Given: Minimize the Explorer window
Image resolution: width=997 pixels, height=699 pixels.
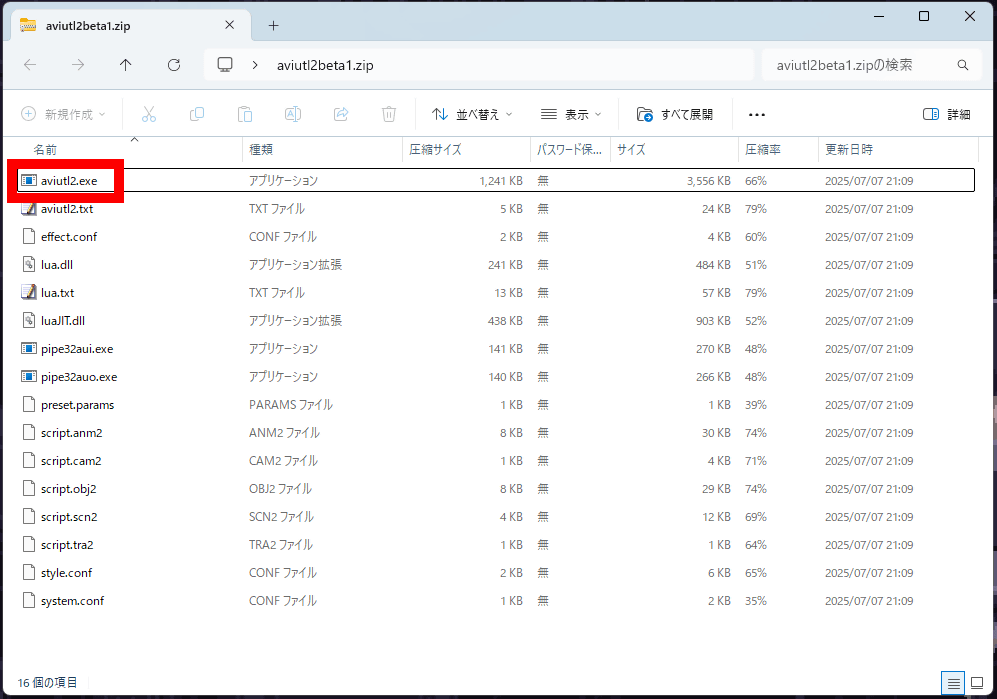Looking at the screenshot, I should (879, 17).
